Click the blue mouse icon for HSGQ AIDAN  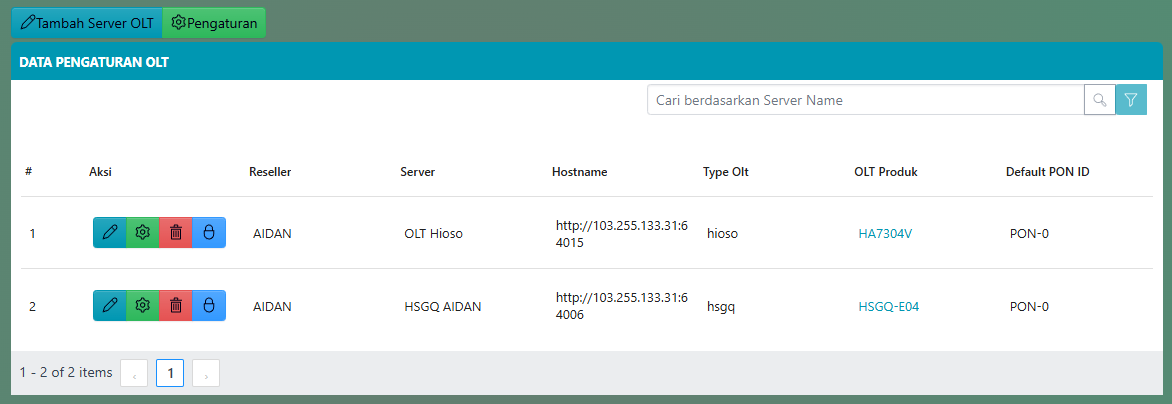[209, 306]
